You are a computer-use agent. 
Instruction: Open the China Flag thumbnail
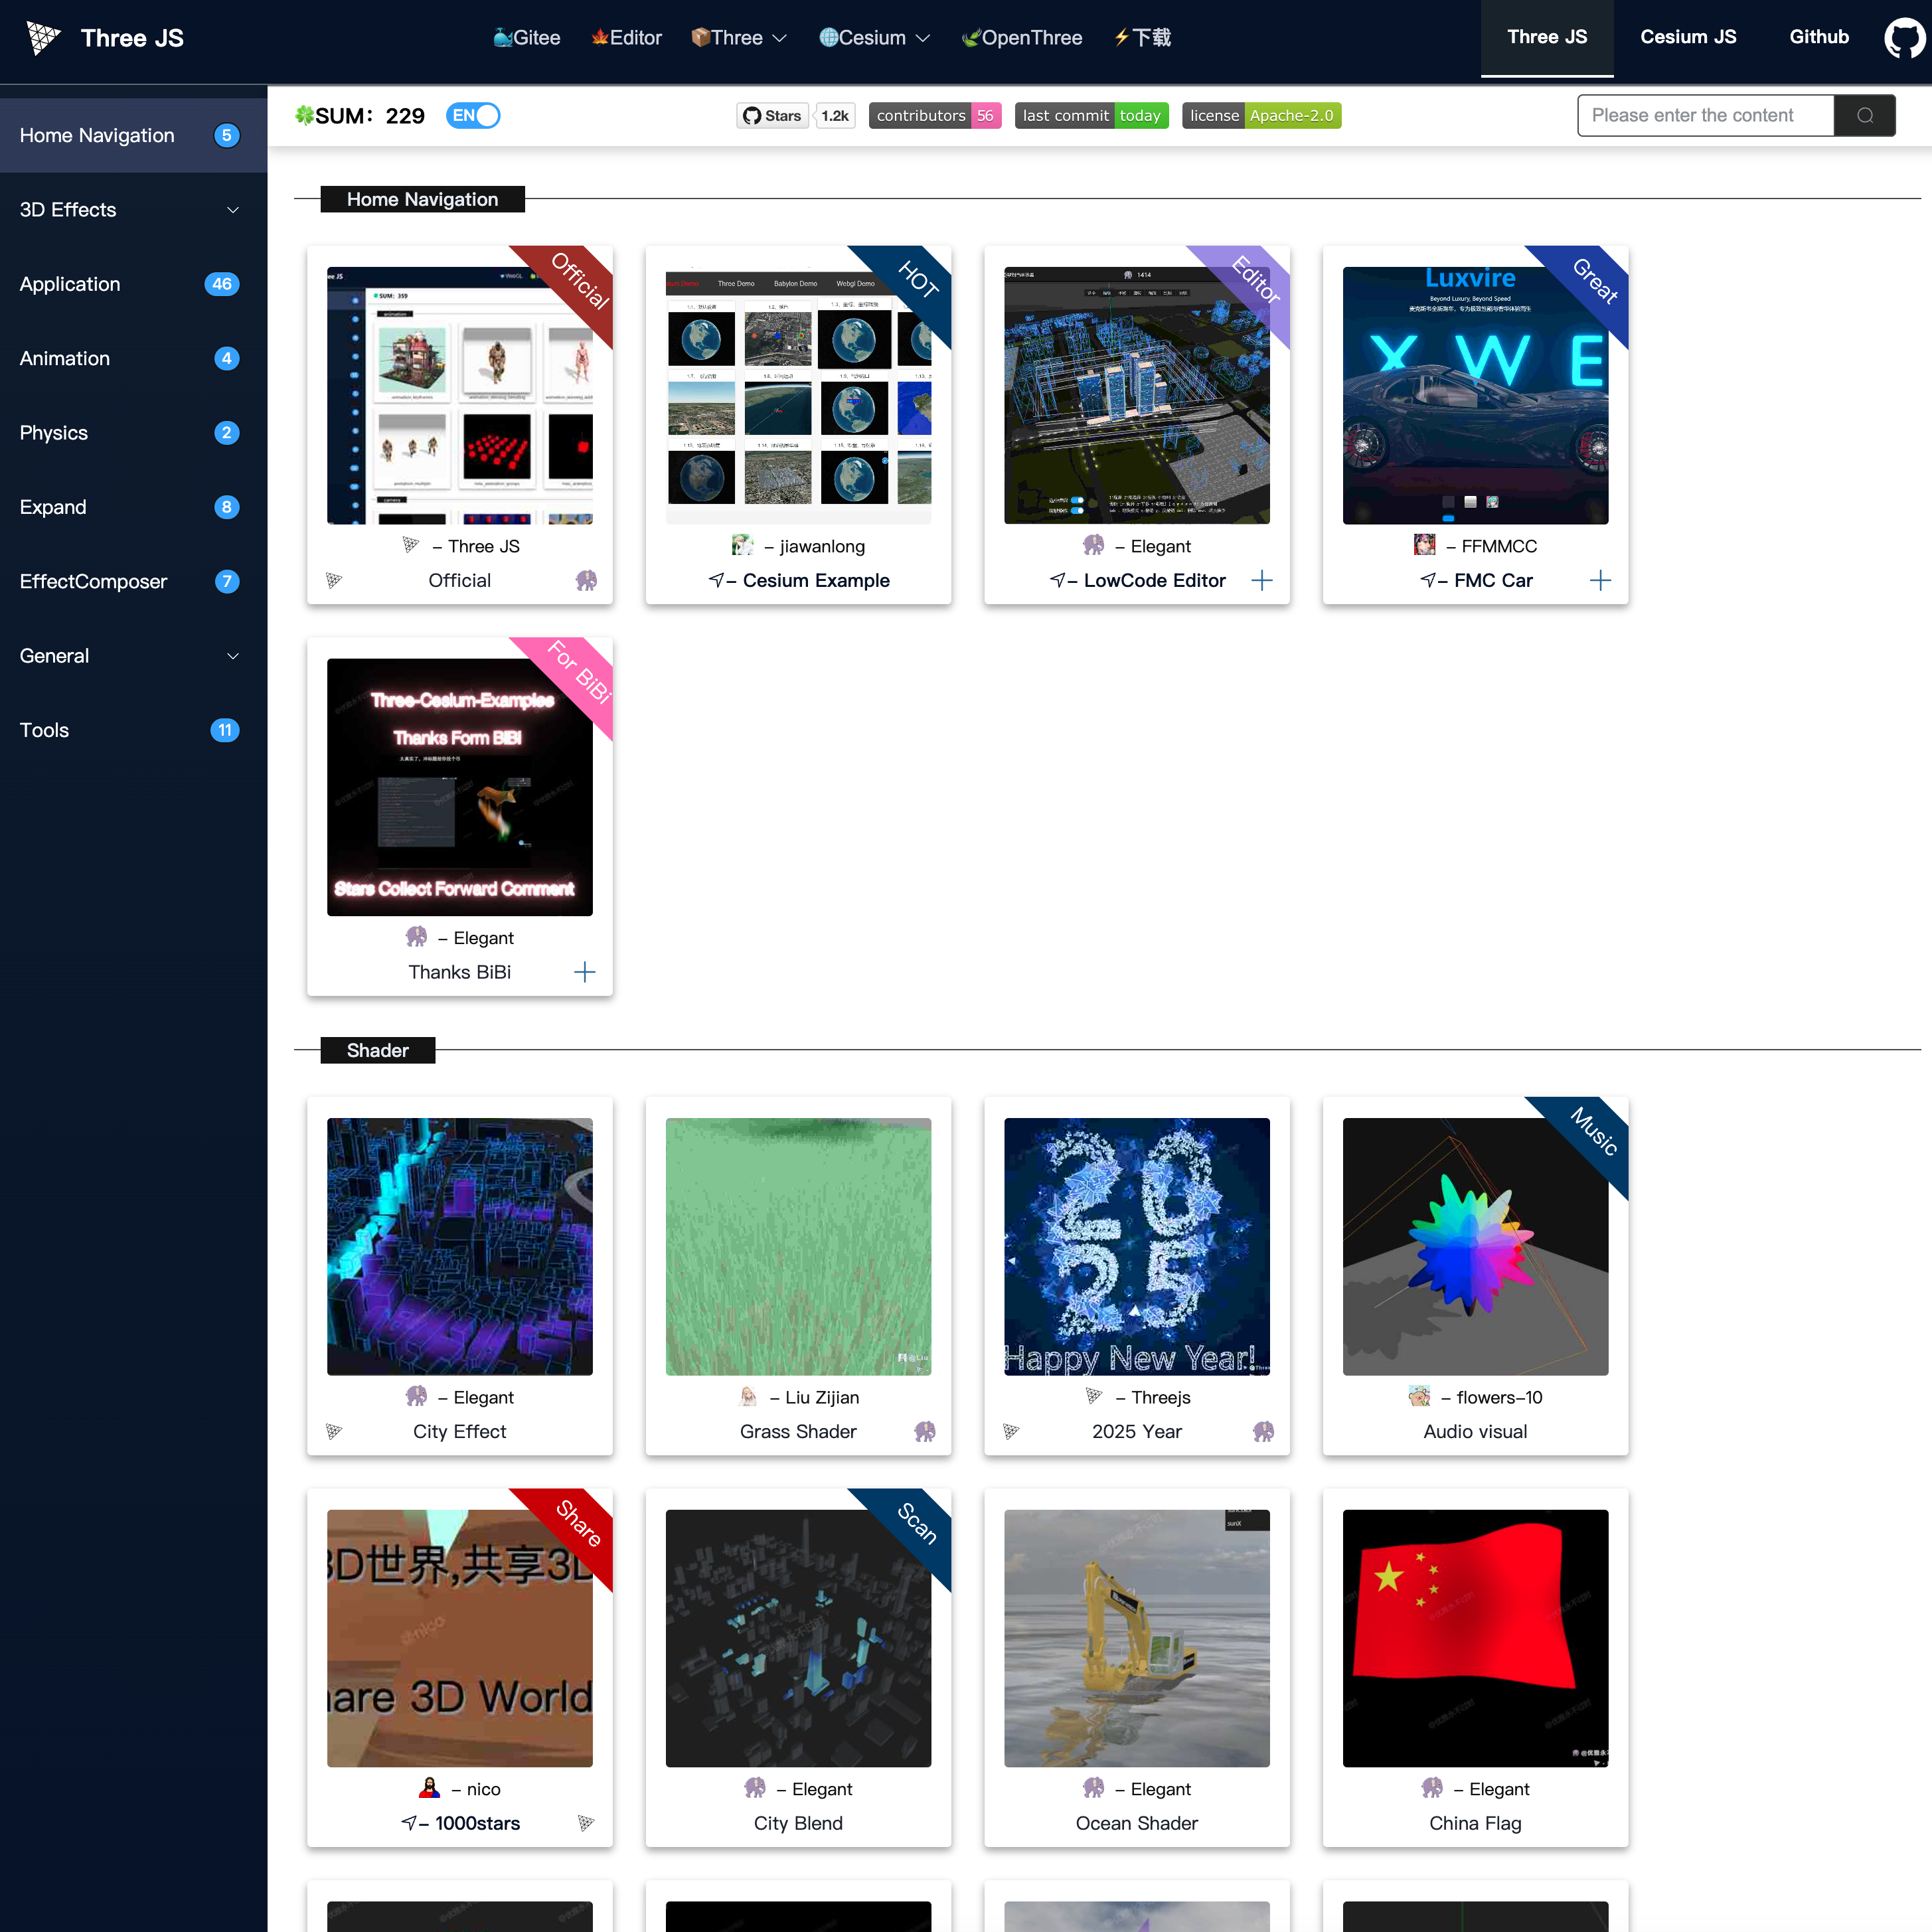pyautogui.click(x=1475, y=1638)
